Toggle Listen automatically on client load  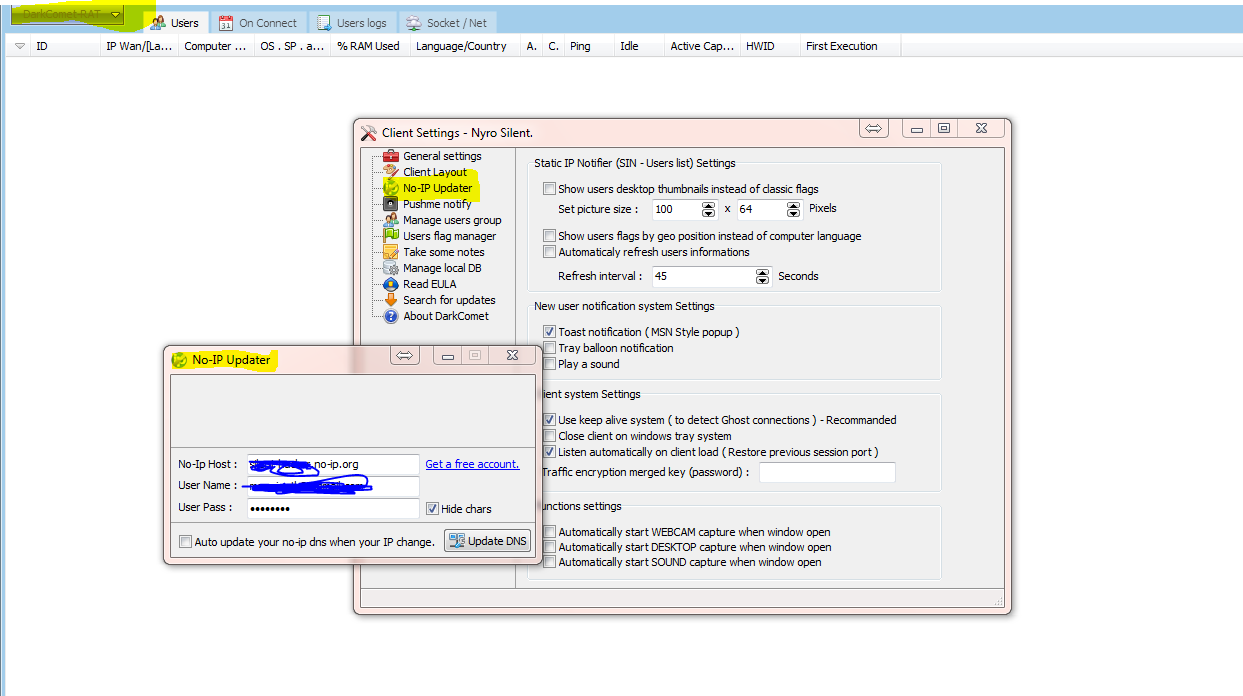pyautogui.click(x=549, y=452)
